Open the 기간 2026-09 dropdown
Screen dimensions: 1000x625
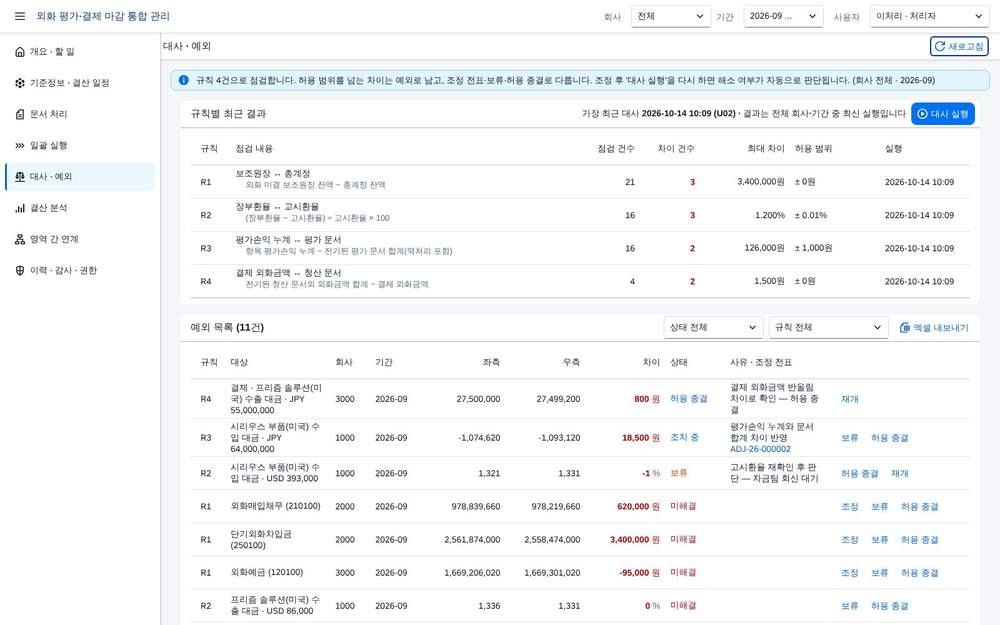(x=783, y=16)
